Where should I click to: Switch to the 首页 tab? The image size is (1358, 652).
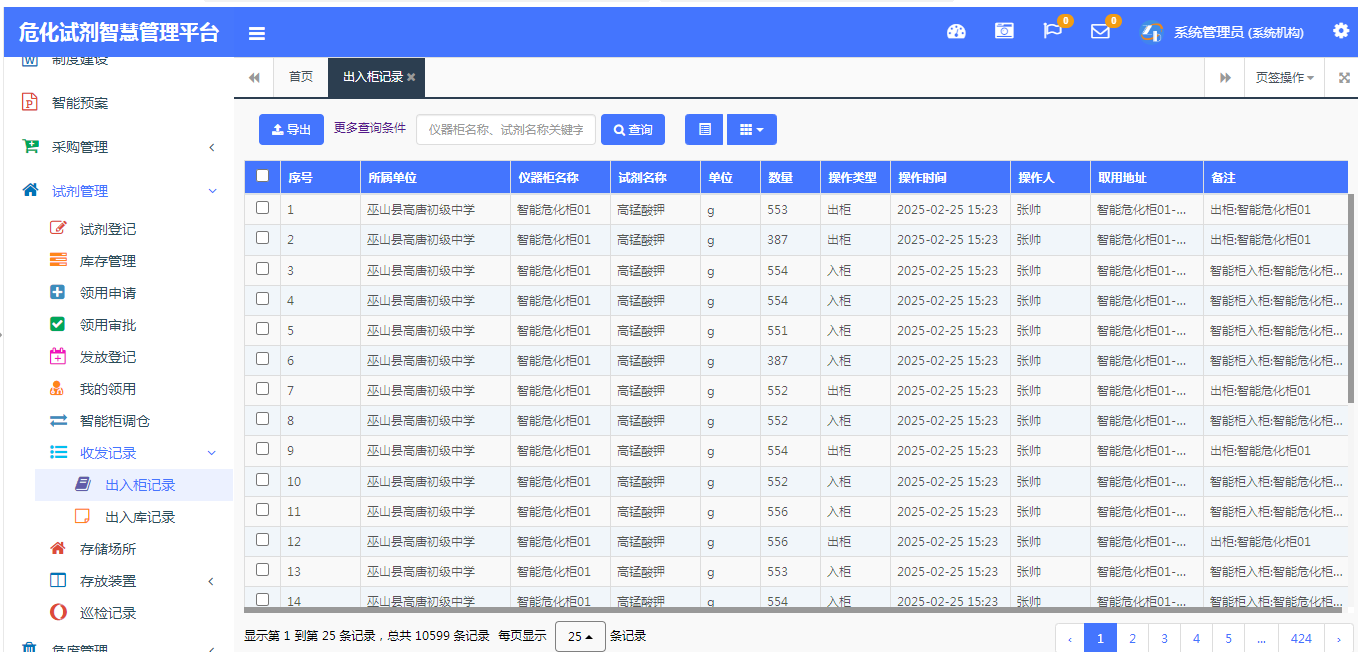pyautogui.click(x=301, y=77)
